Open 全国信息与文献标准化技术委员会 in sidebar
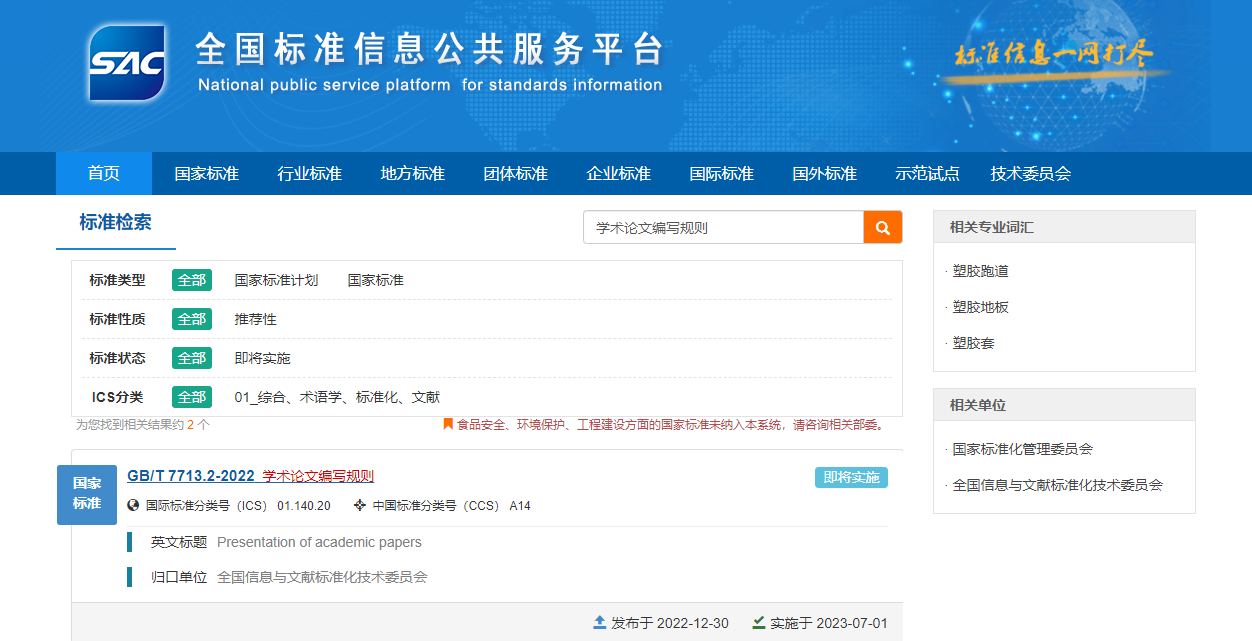 1057,485
